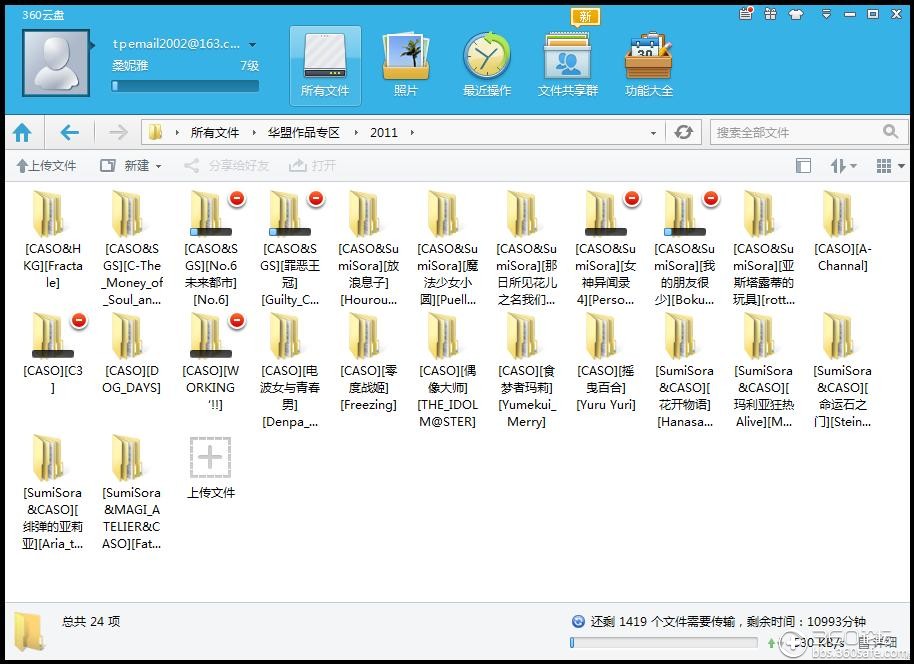
Task: Toggle the preview pane layout icon
Action: 803,166
